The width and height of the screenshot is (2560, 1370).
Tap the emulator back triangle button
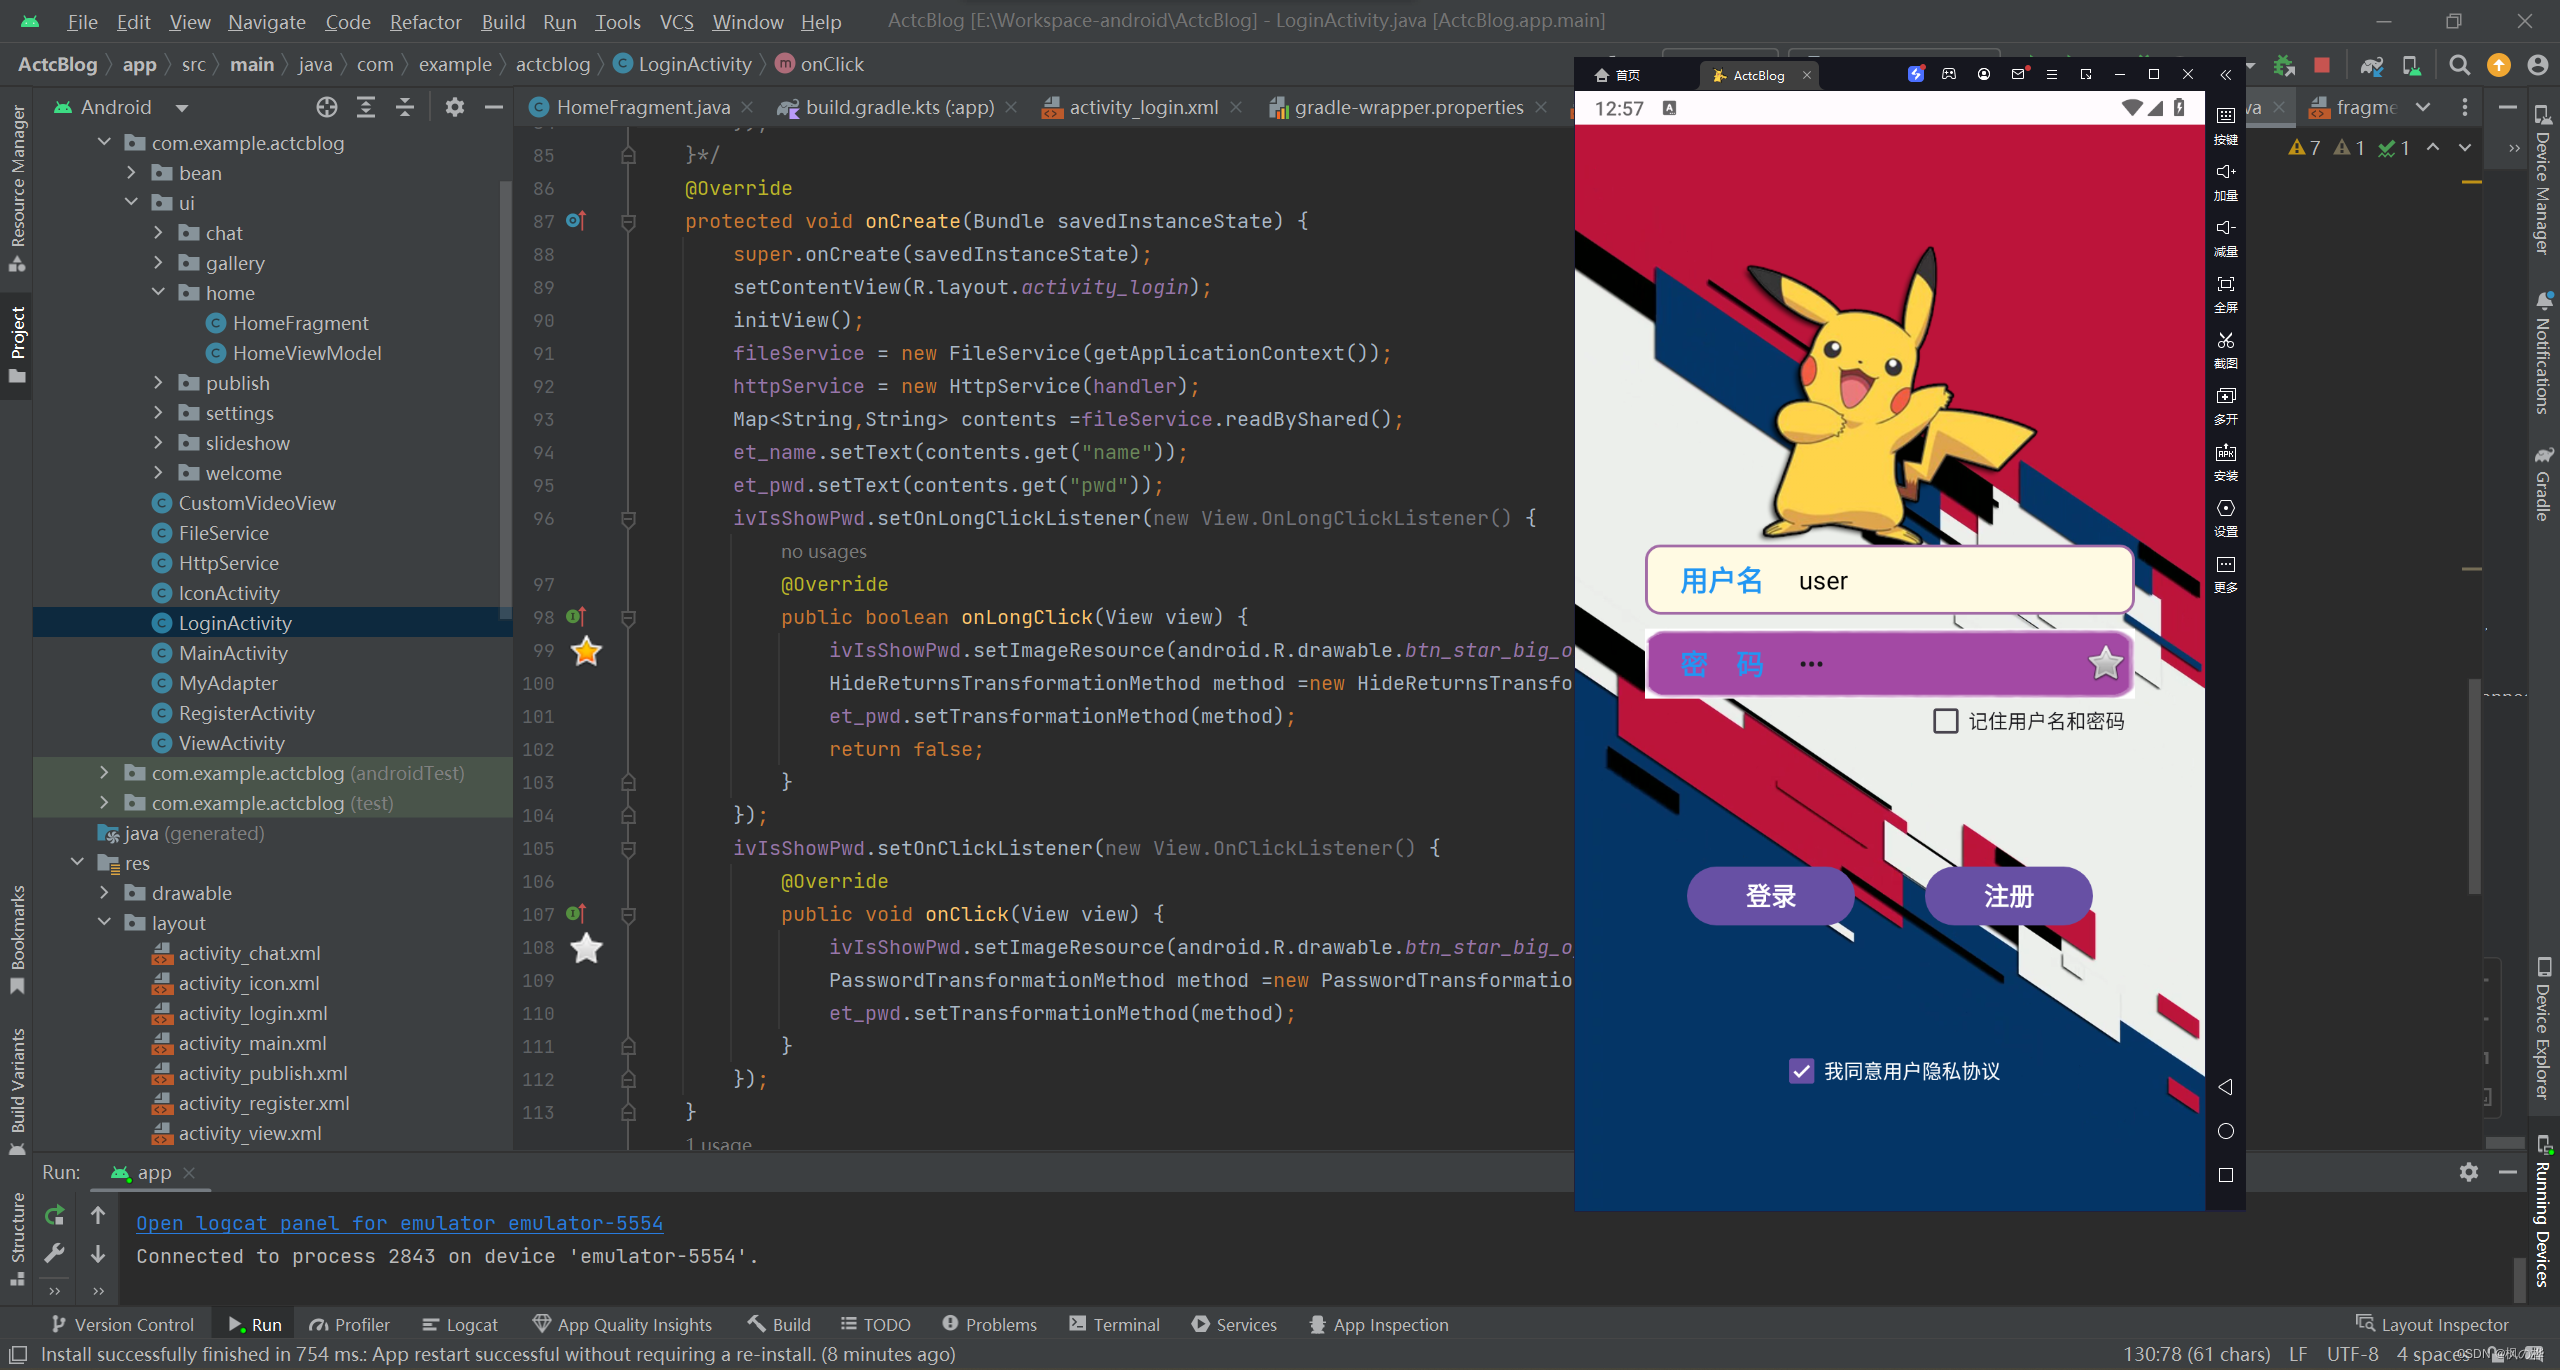click(x=2226, y=1087)
